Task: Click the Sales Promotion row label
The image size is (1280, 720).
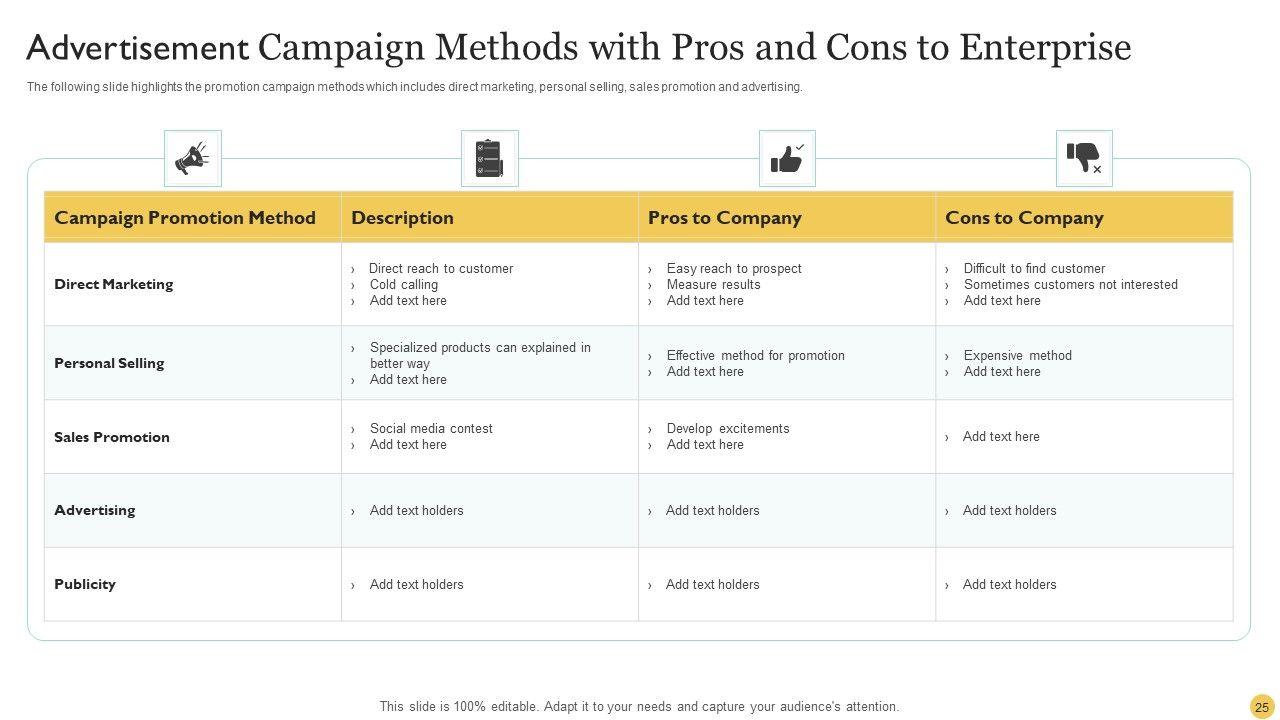Action: (x=112, y=437)
